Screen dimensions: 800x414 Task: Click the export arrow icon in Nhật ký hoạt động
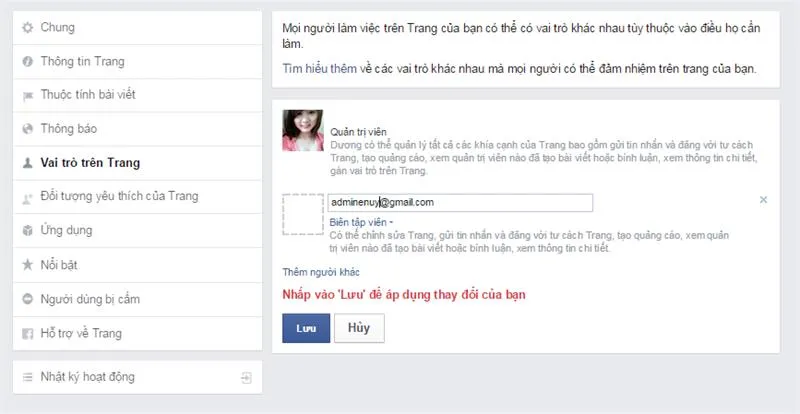(x=246, y=378)
